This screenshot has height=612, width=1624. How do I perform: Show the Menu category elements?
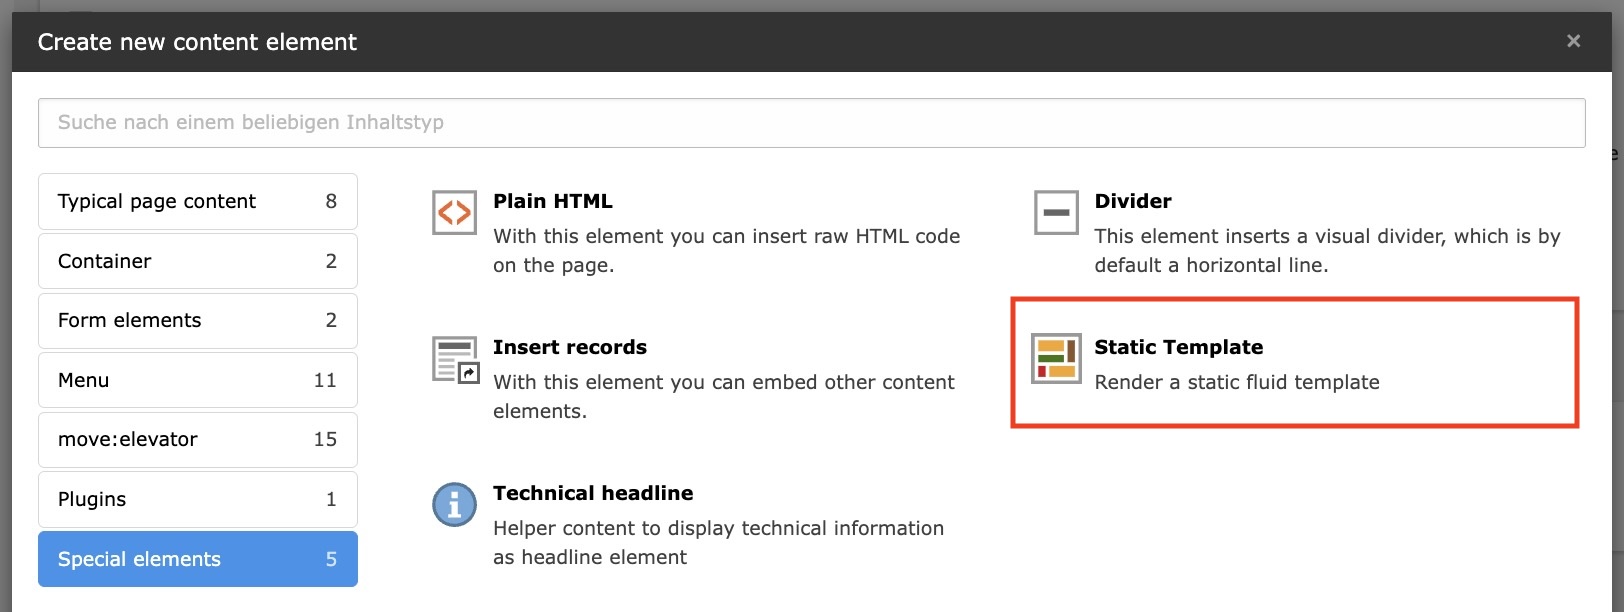[197, 380]
